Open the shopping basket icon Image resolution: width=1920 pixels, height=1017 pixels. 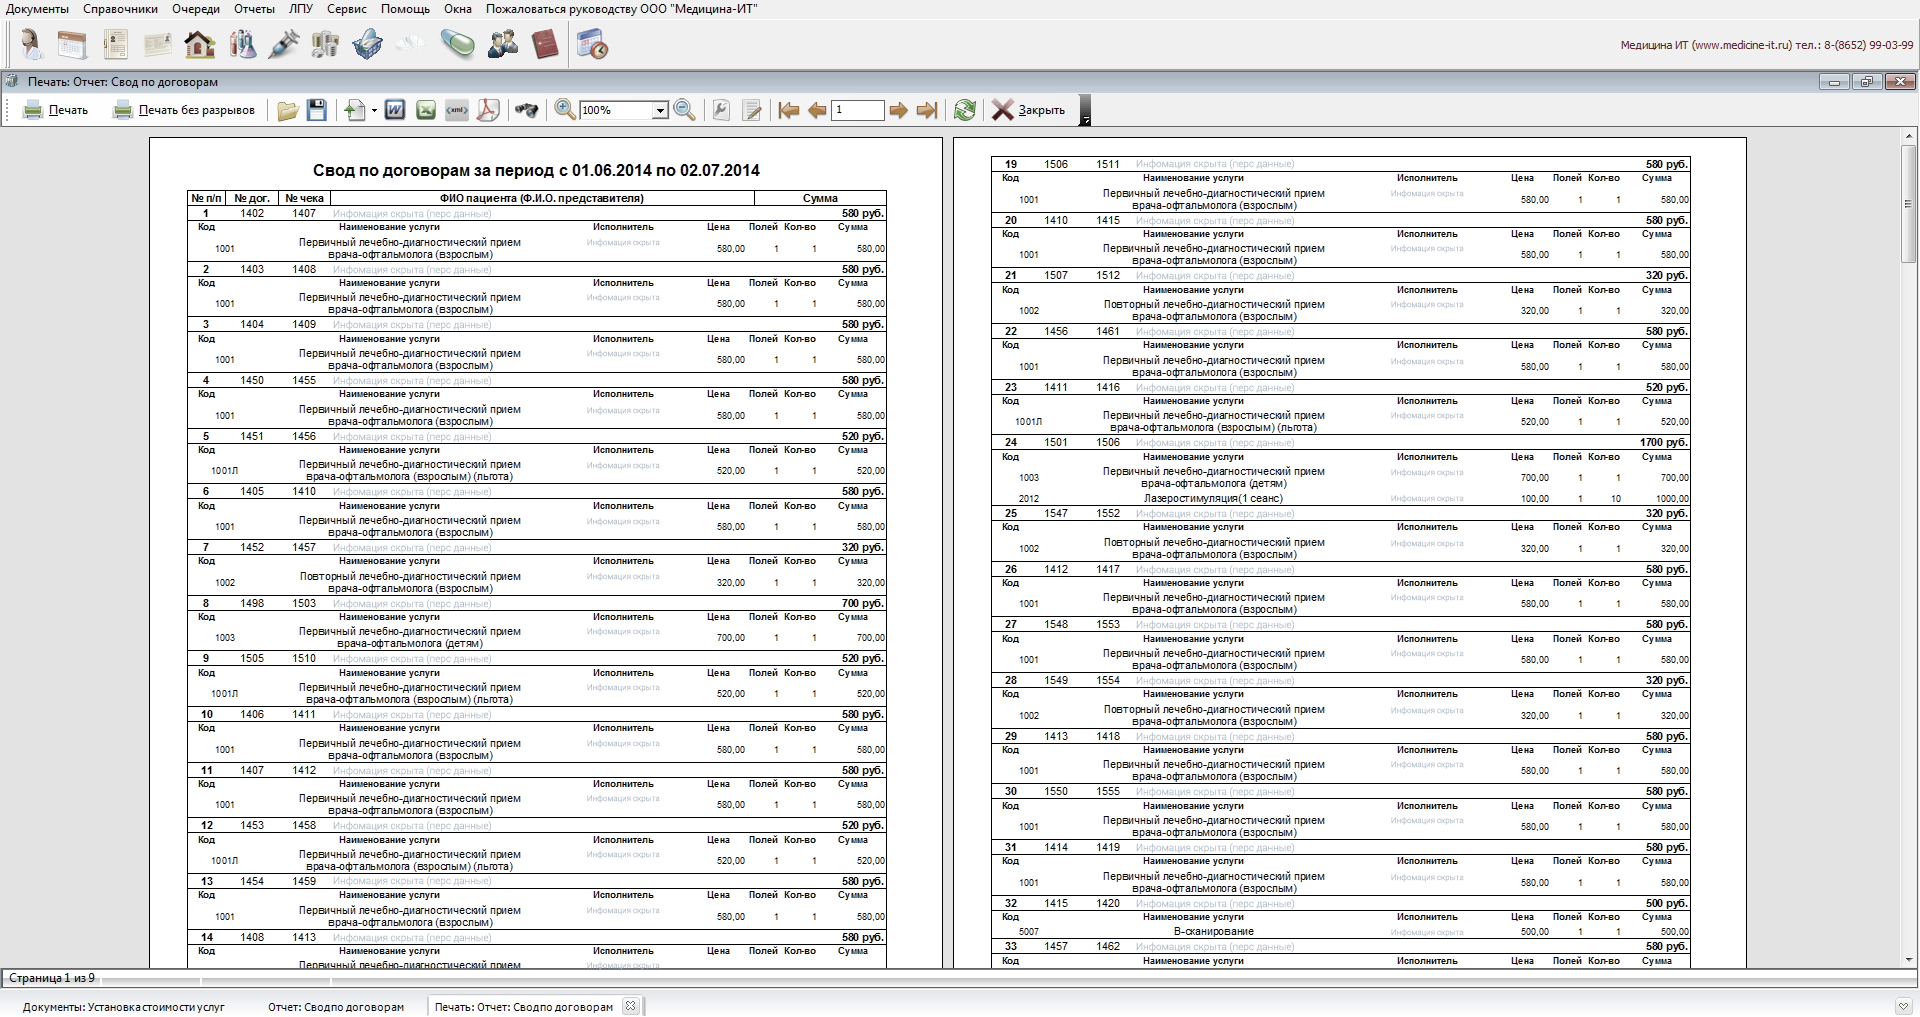pyautogui.click(x=367, y=44)
